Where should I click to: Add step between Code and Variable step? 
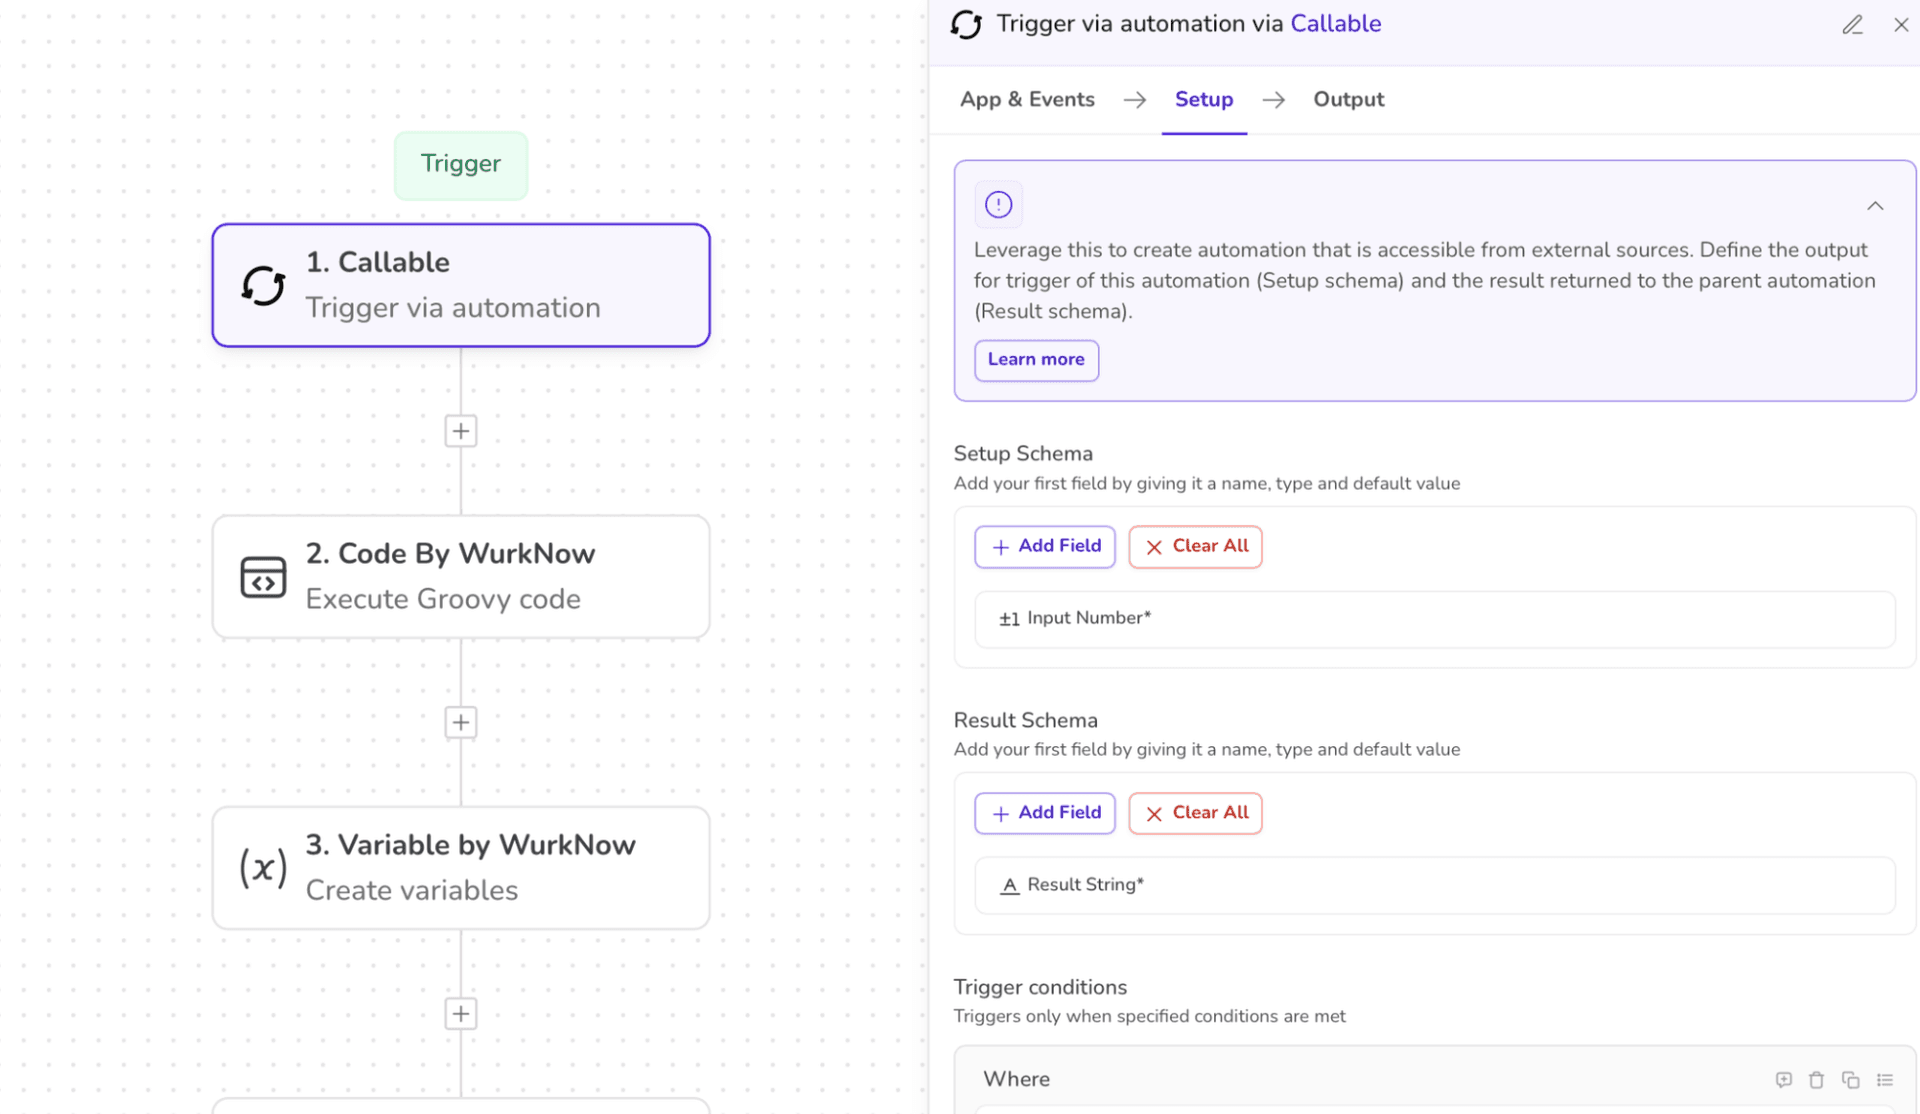(460, 722)
